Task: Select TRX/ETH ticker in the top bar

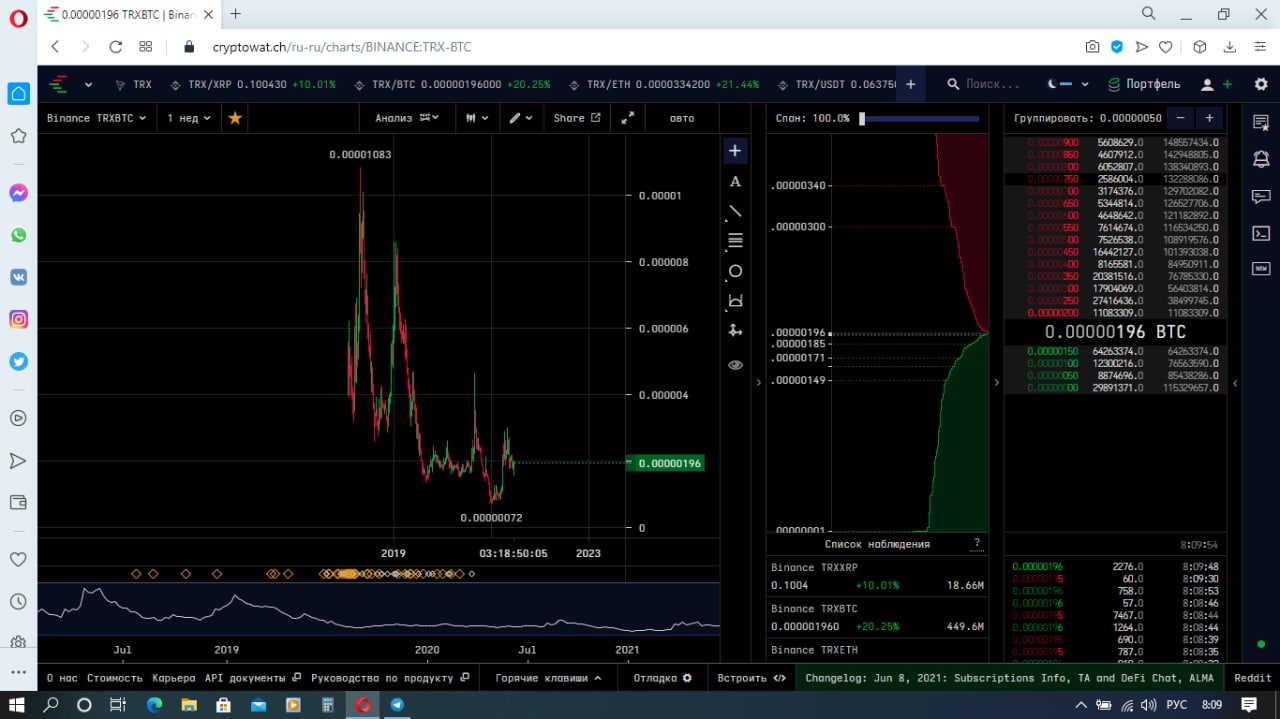Action: [664, 85]
